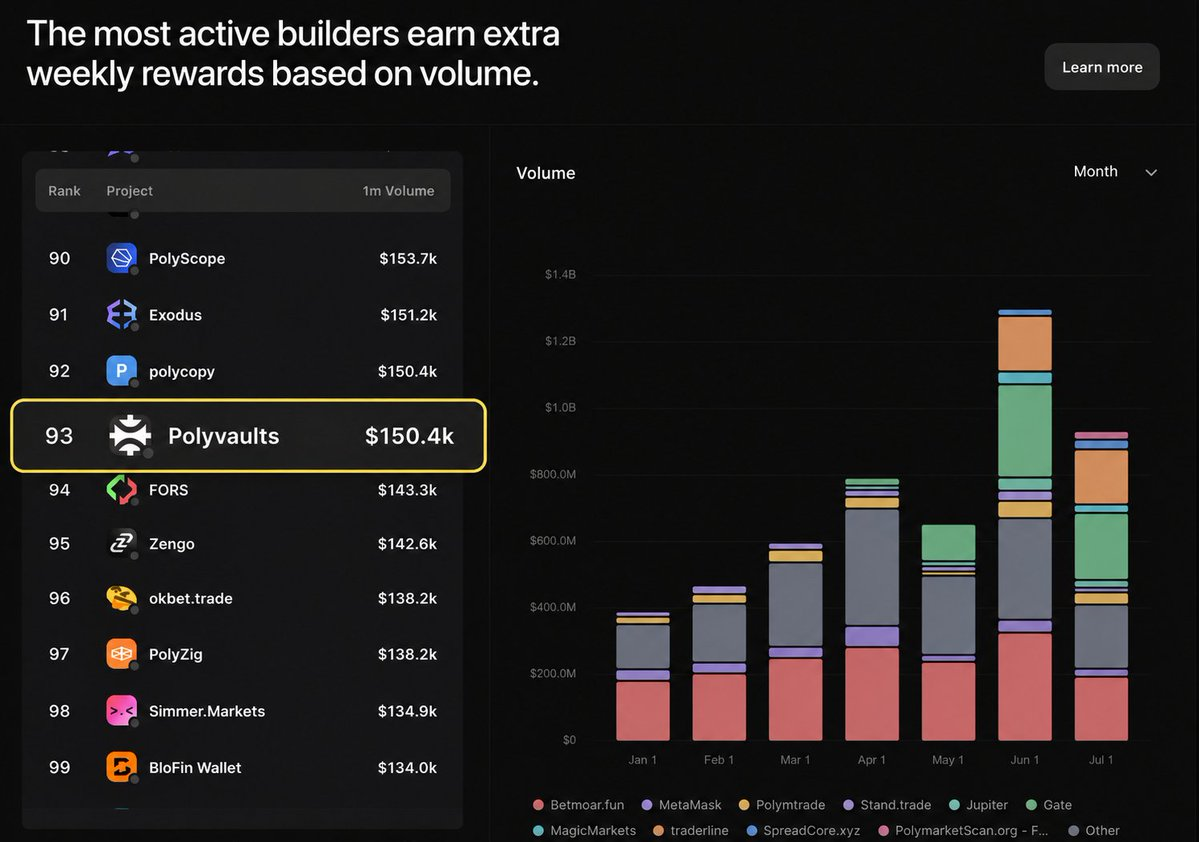This screenshot has width=1199, height=842.
Task: Click the Apr 1 volume bar
Action: click(x=872, y=610)
